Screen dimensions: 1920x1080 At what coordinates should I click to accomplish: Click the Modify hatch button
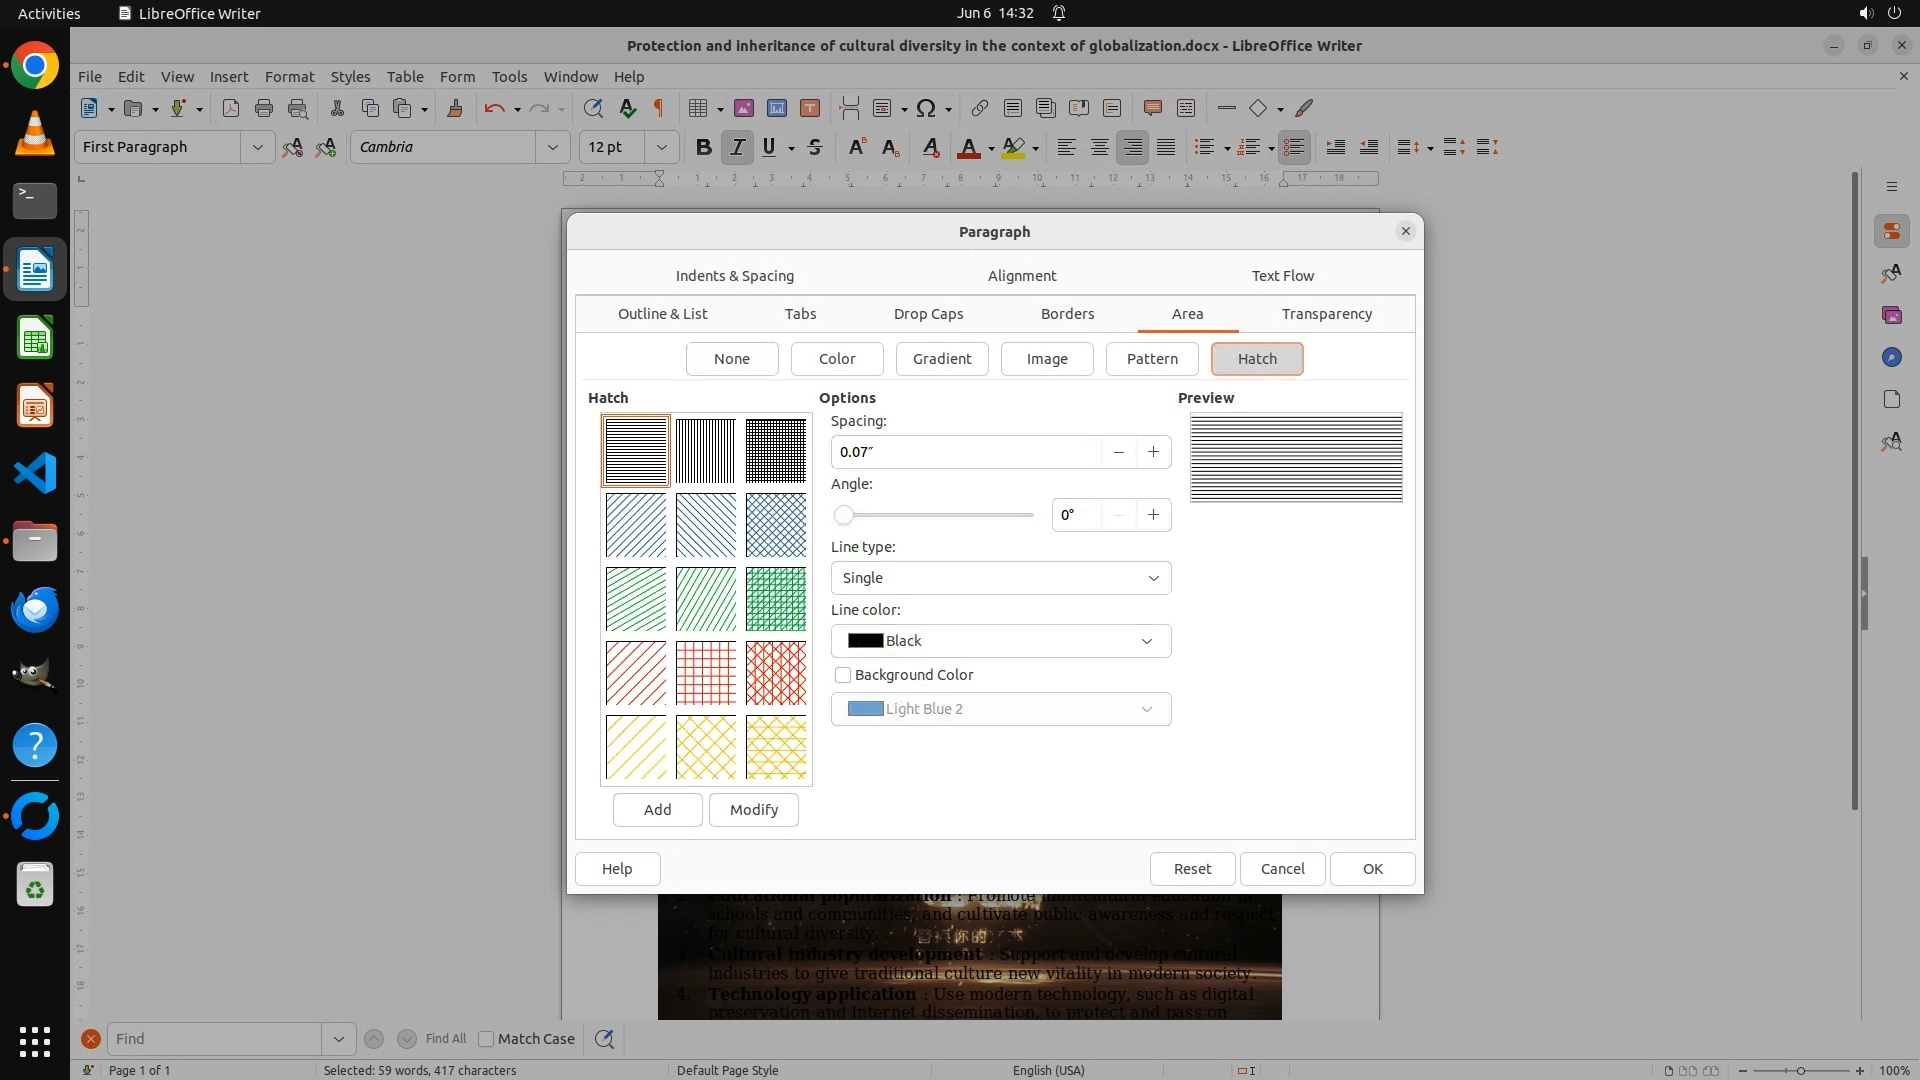click(753, 810)
